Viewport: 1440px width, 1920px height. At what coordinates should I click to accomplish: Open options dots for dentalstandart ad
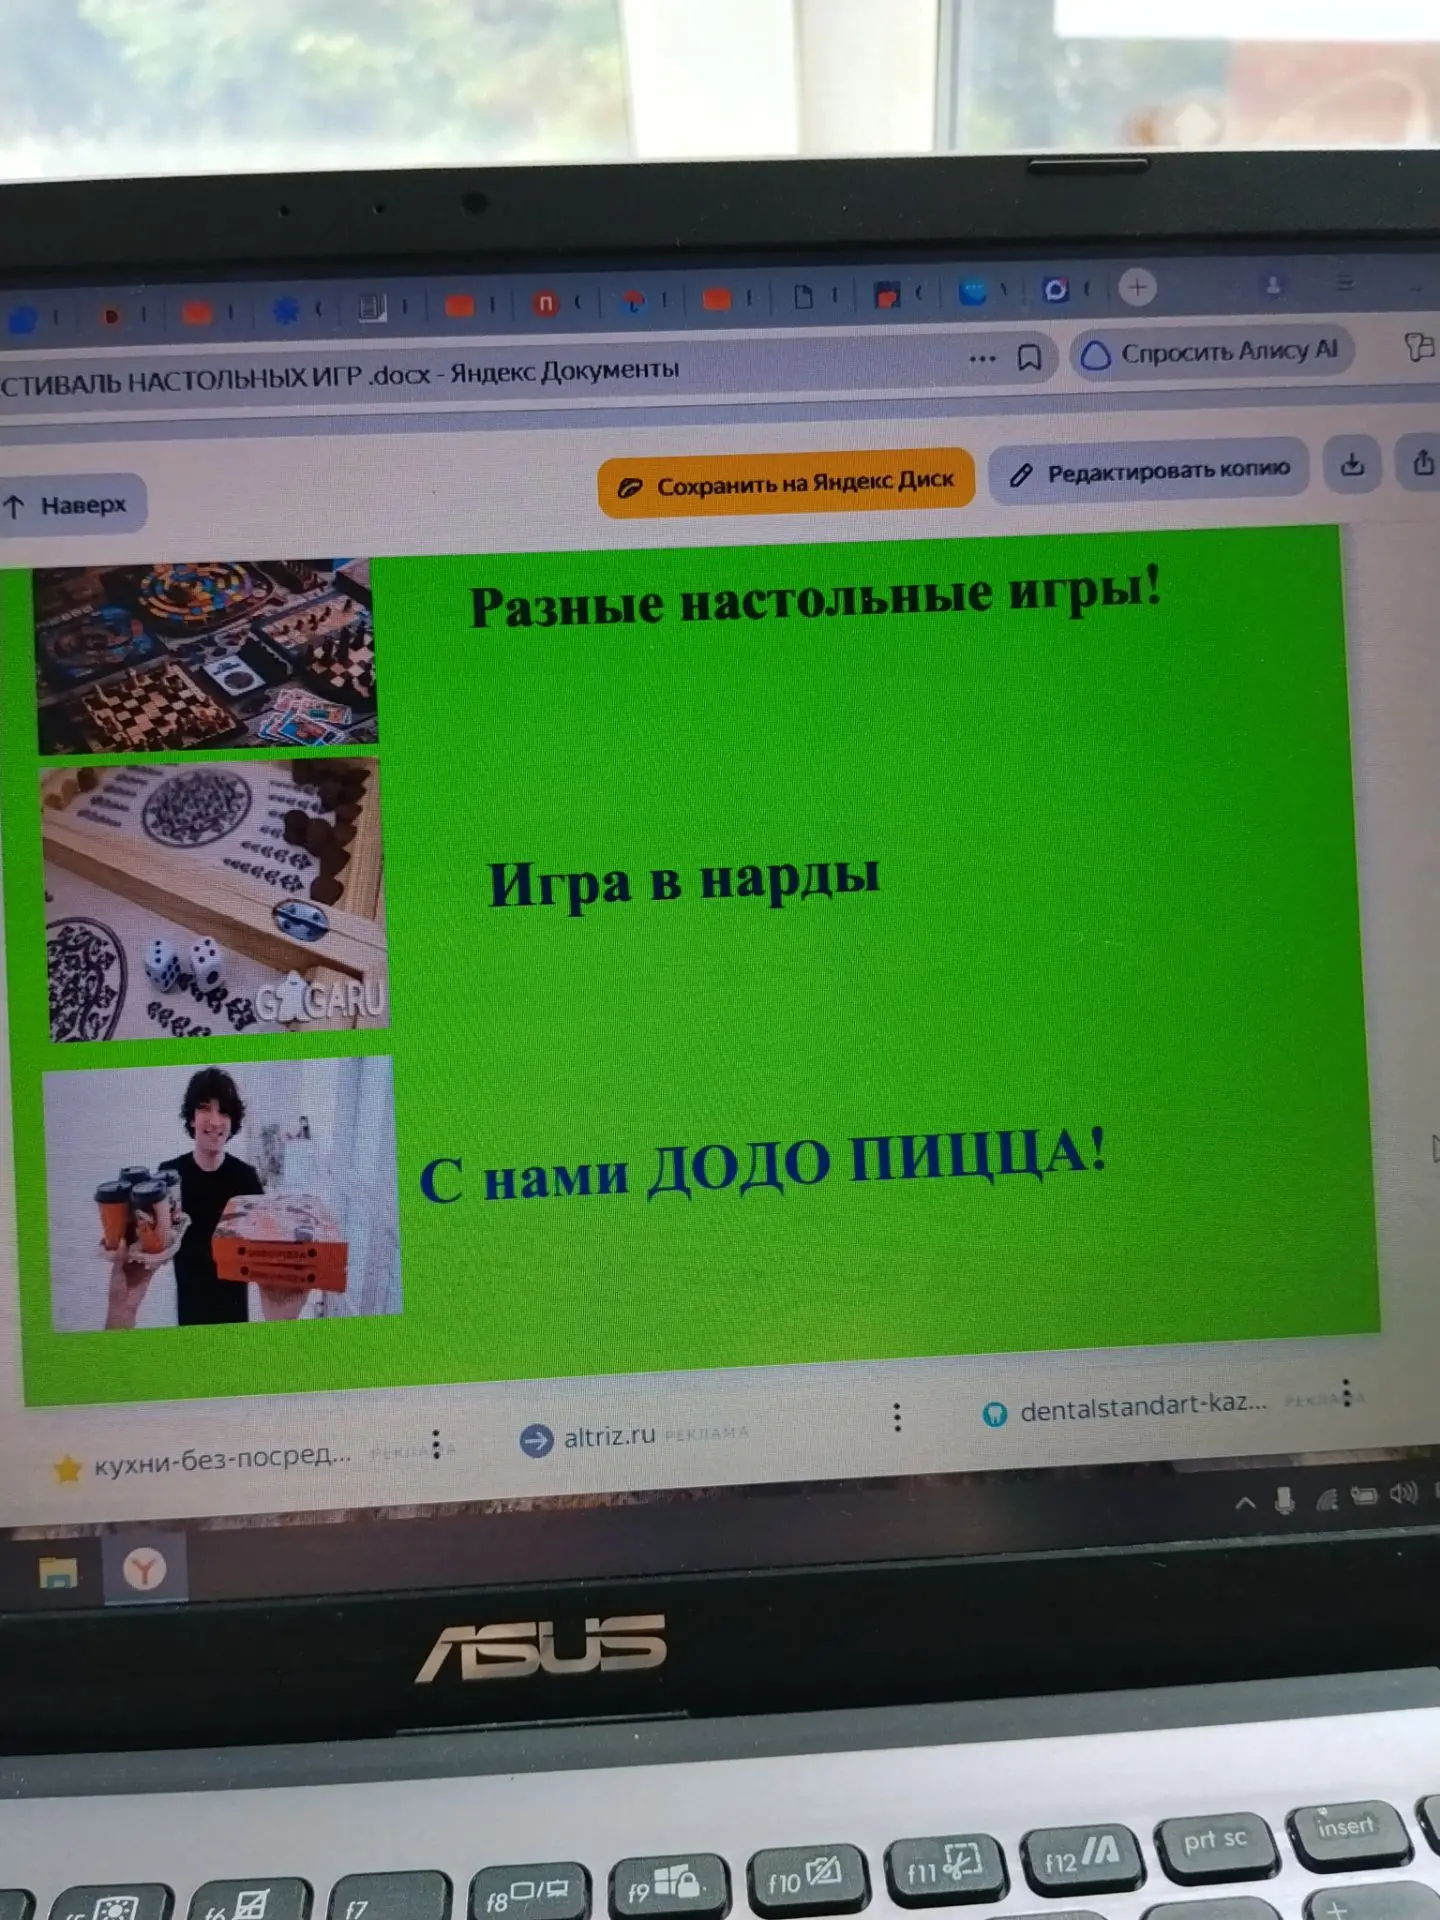1347,1392
